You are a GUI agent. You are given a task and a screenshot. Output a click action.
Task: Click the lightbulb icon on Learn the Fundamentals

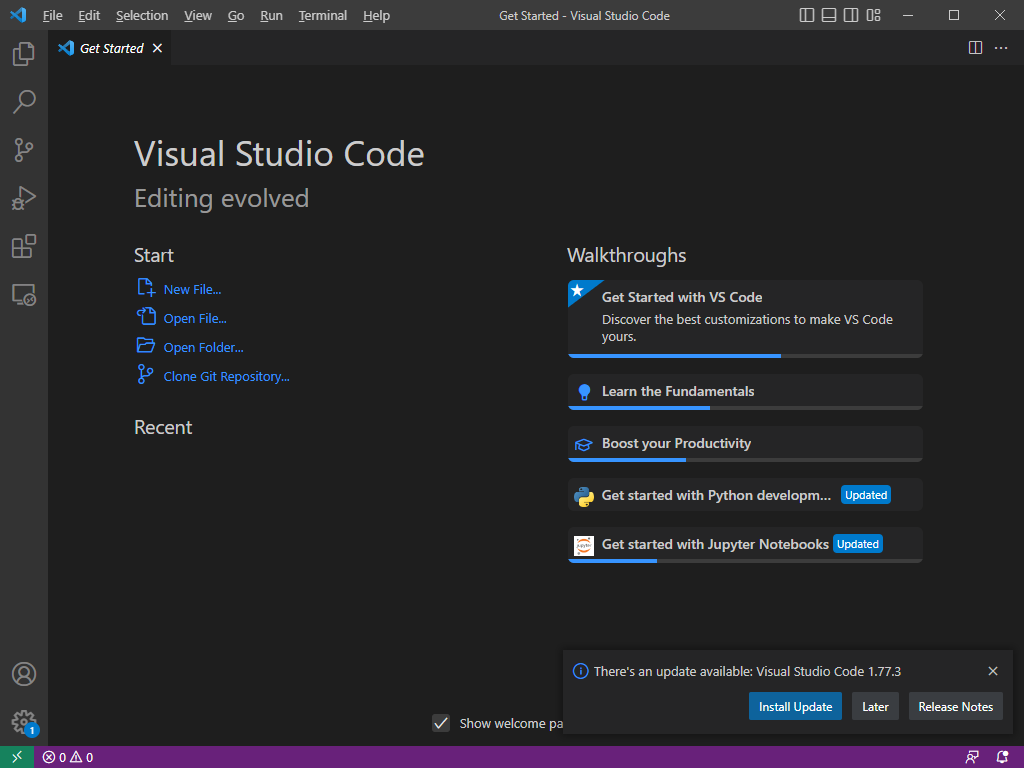584,392
